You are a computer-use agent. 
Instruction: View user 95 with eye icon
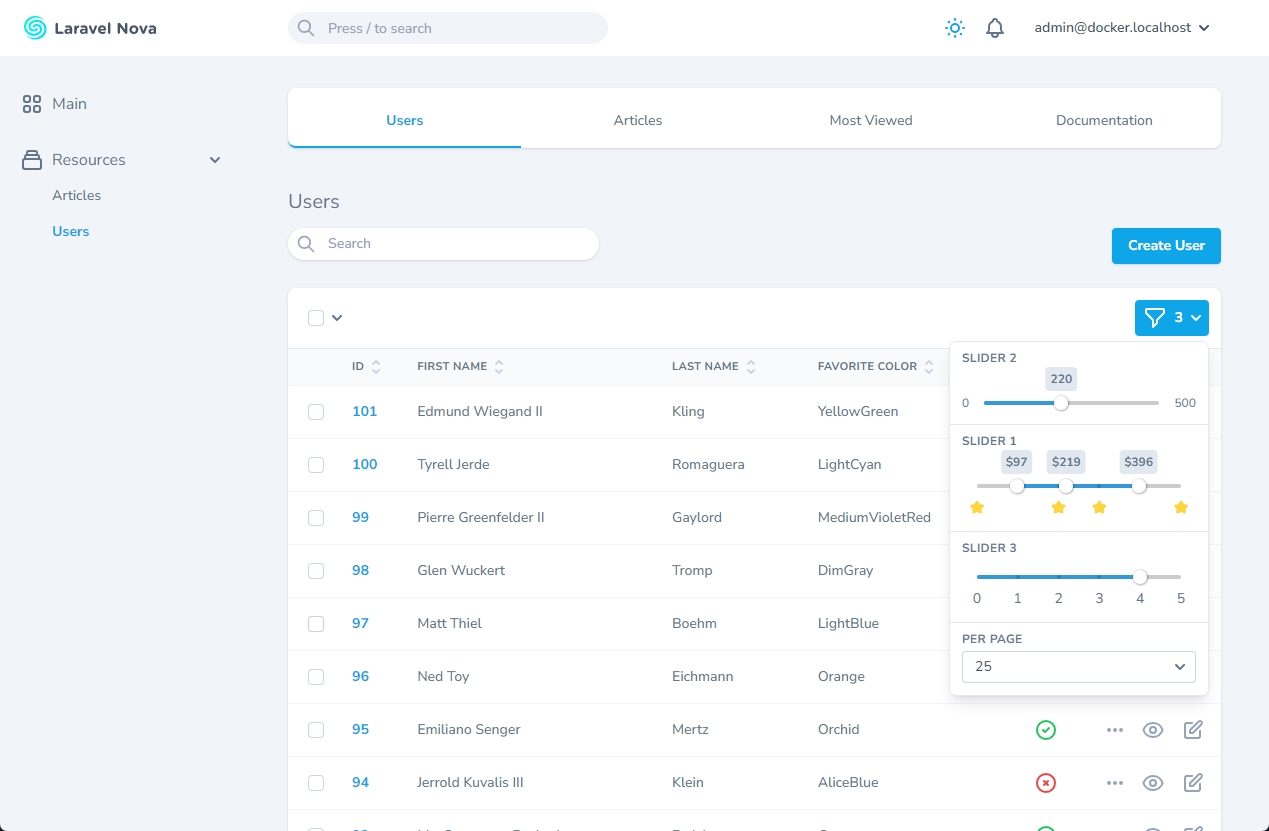pos(1153,730)
